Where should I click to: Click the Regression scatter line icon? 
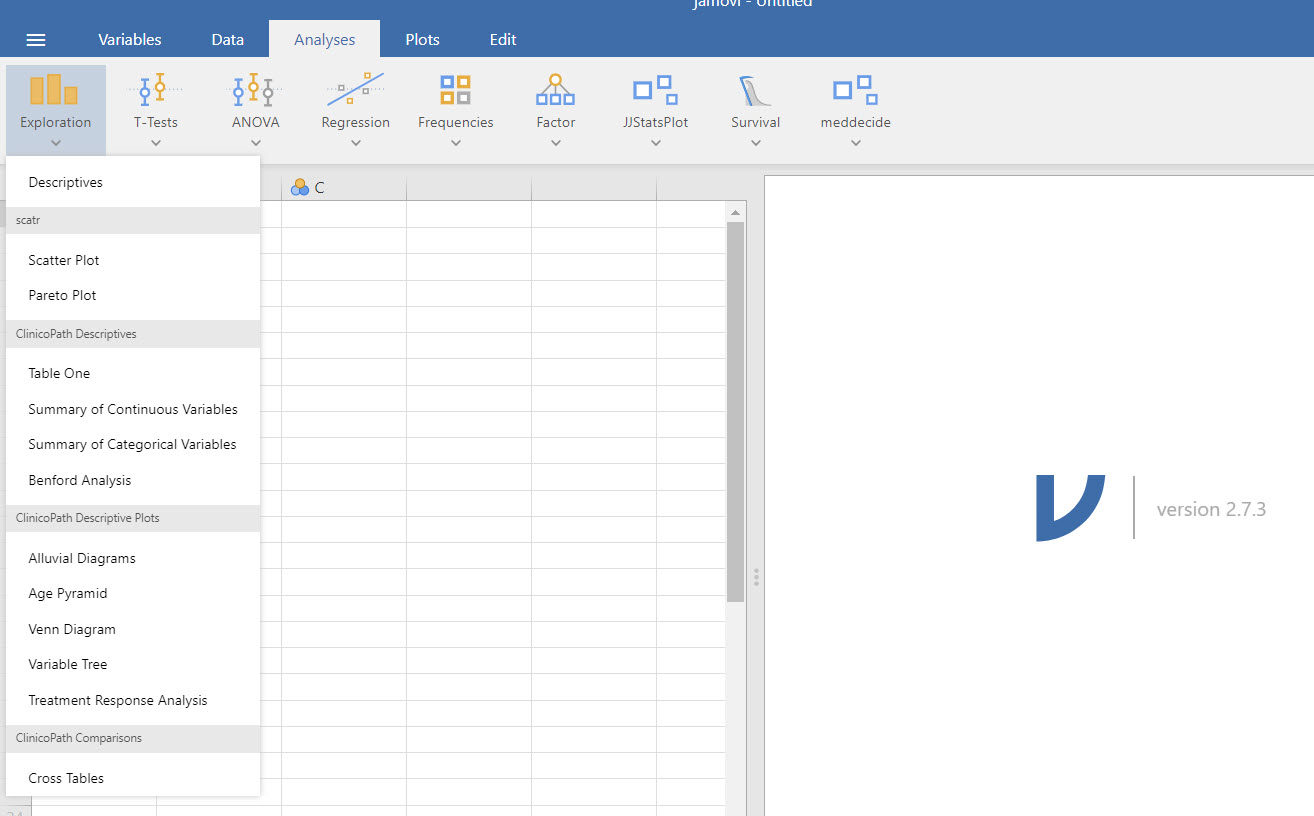point(355,89)
